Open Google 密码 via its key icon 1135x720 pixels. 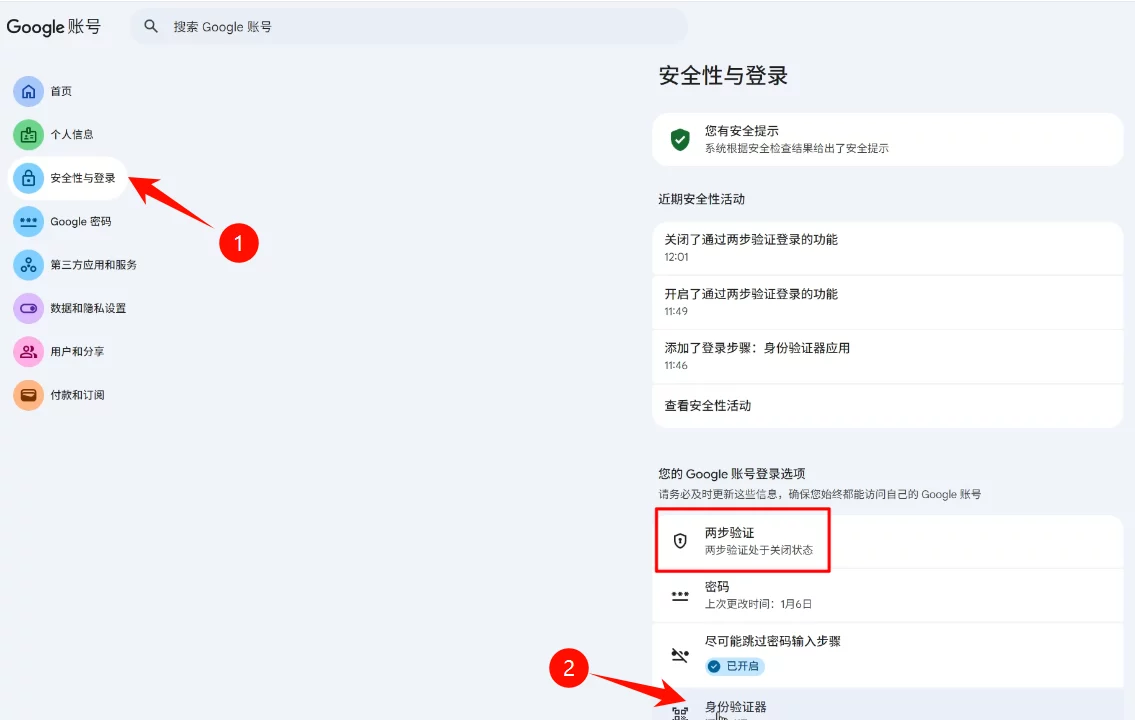(x=29, y=221)
